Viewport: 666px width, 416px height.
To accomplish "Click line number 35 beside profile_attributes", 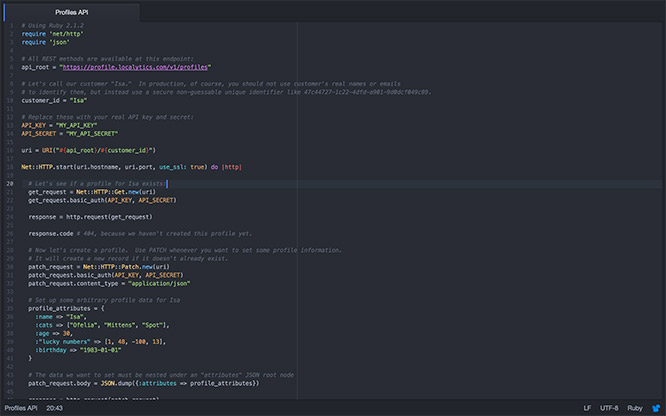I will [9, 309].
